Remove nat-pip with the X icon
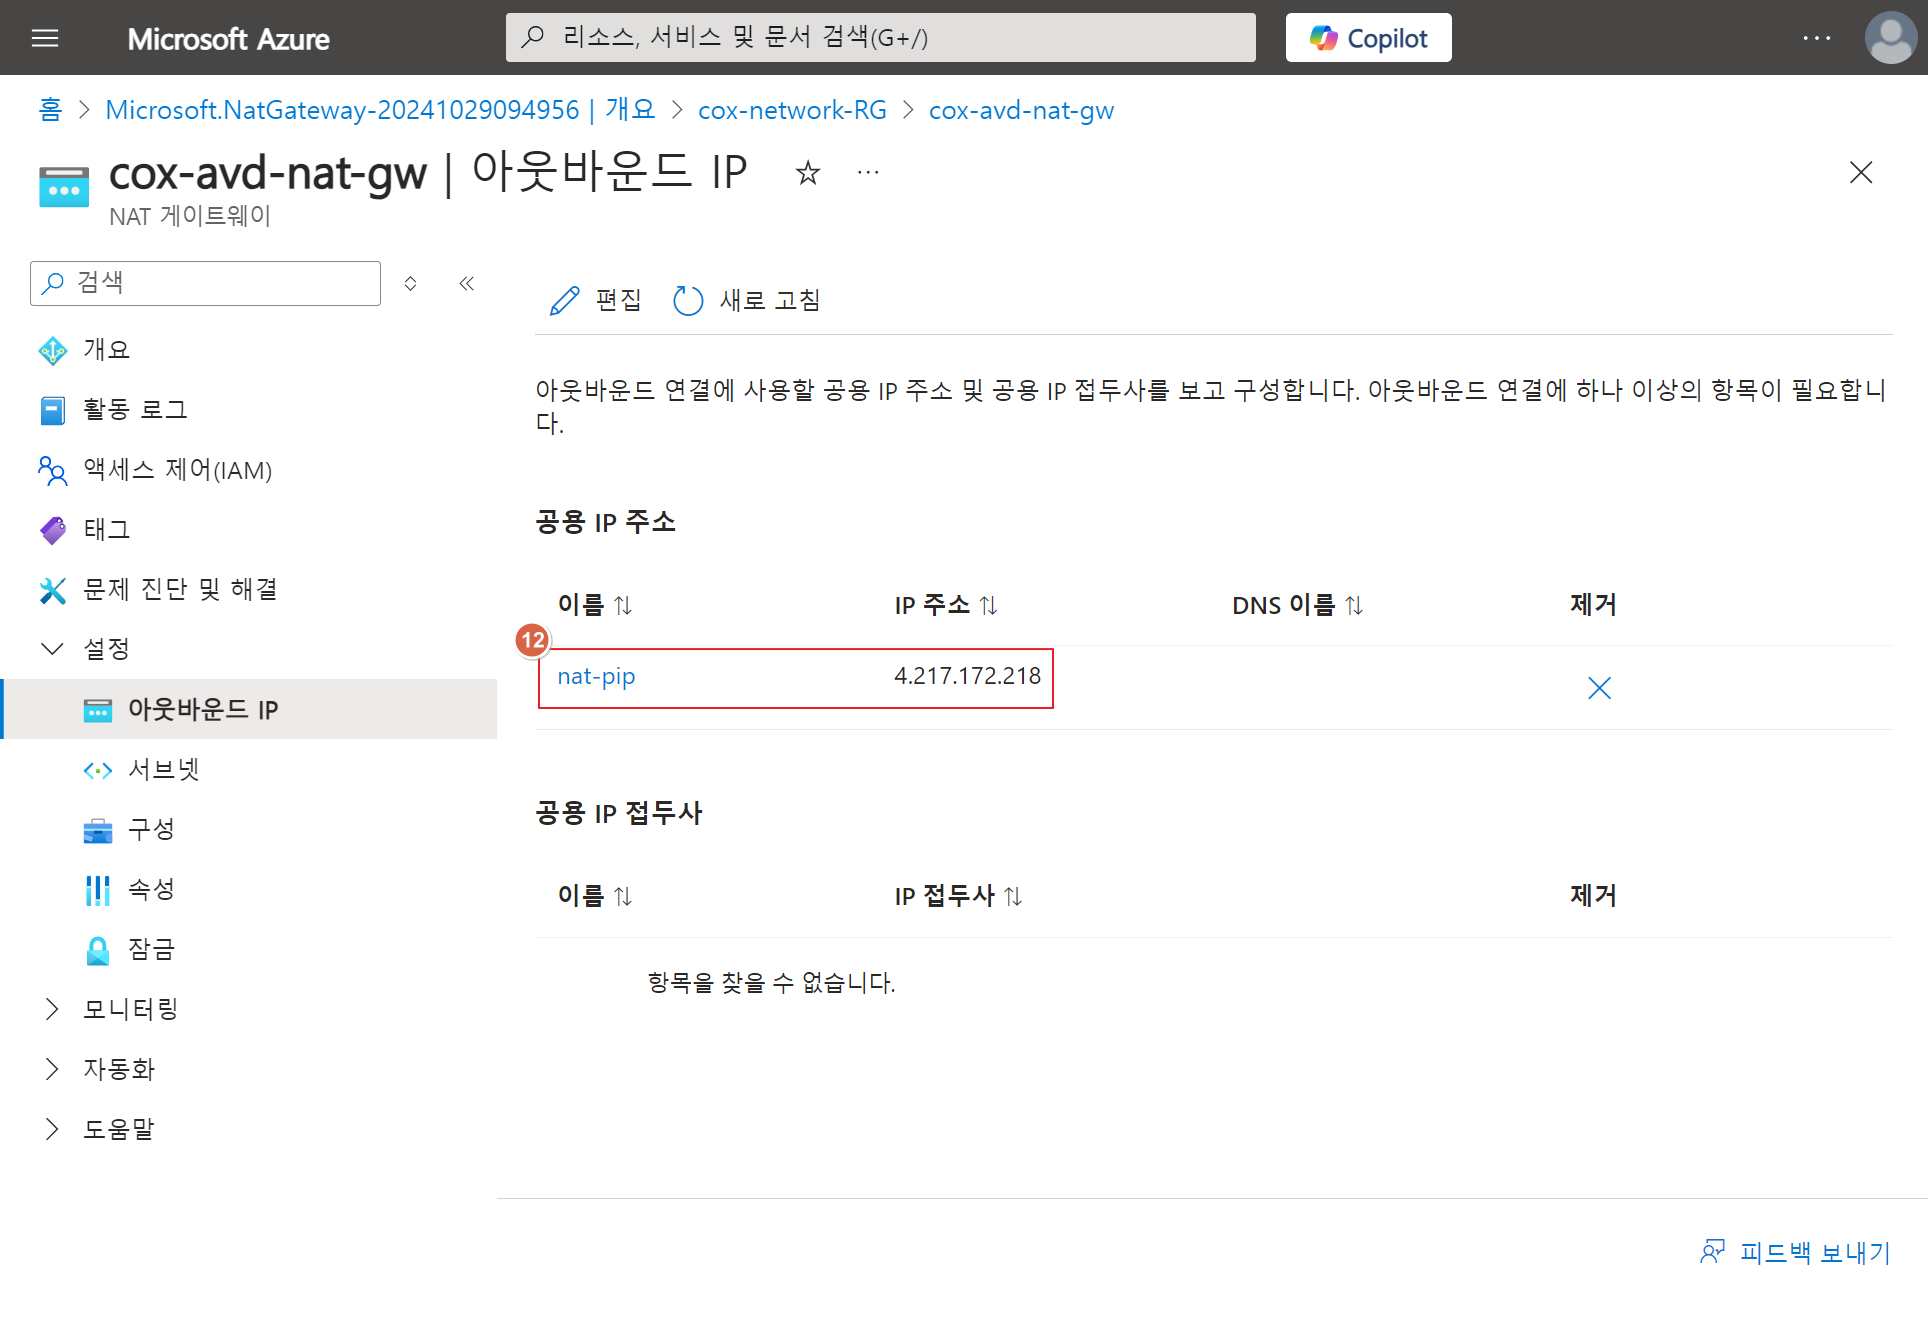1928x1332 pixels. pos(1599,688)
